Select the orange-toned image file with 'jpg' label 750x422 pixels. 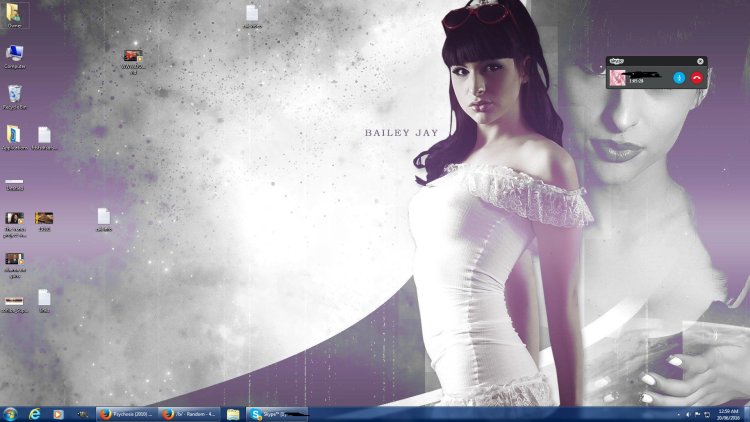coord(44,222)
